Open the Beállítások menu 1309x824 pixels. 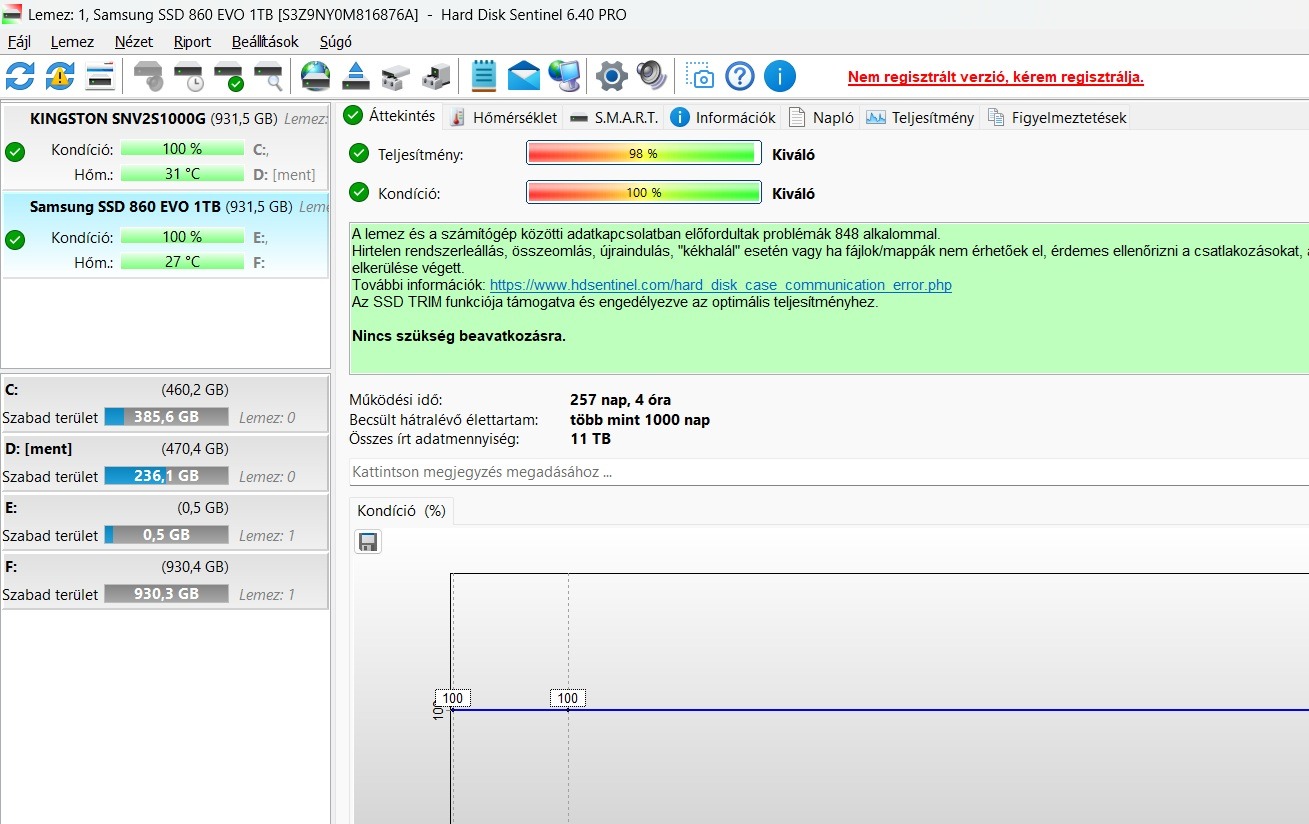coord(264,42)
